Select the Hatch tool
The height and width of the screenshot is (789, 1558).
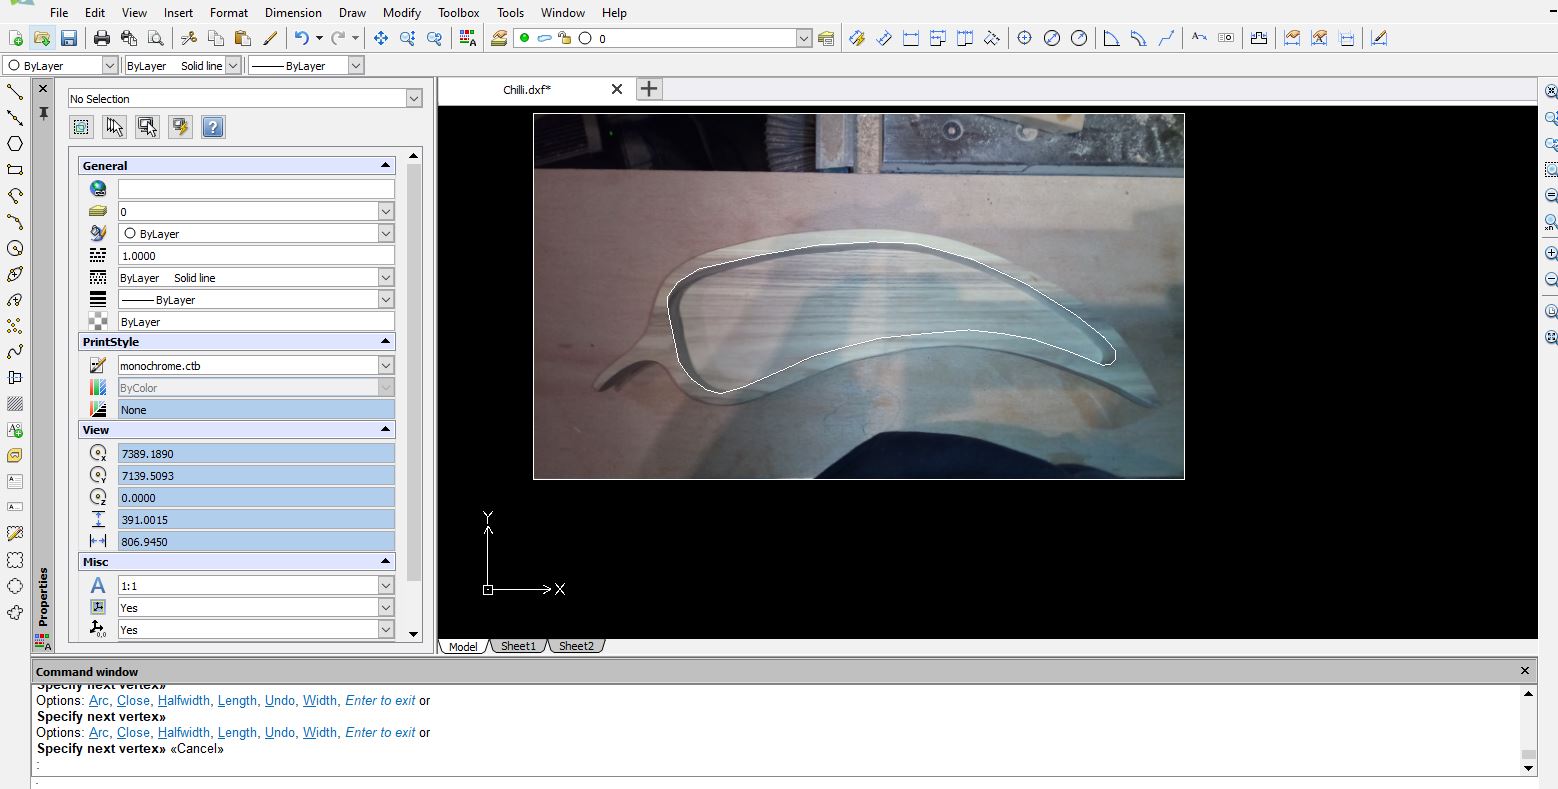(15, 404)
